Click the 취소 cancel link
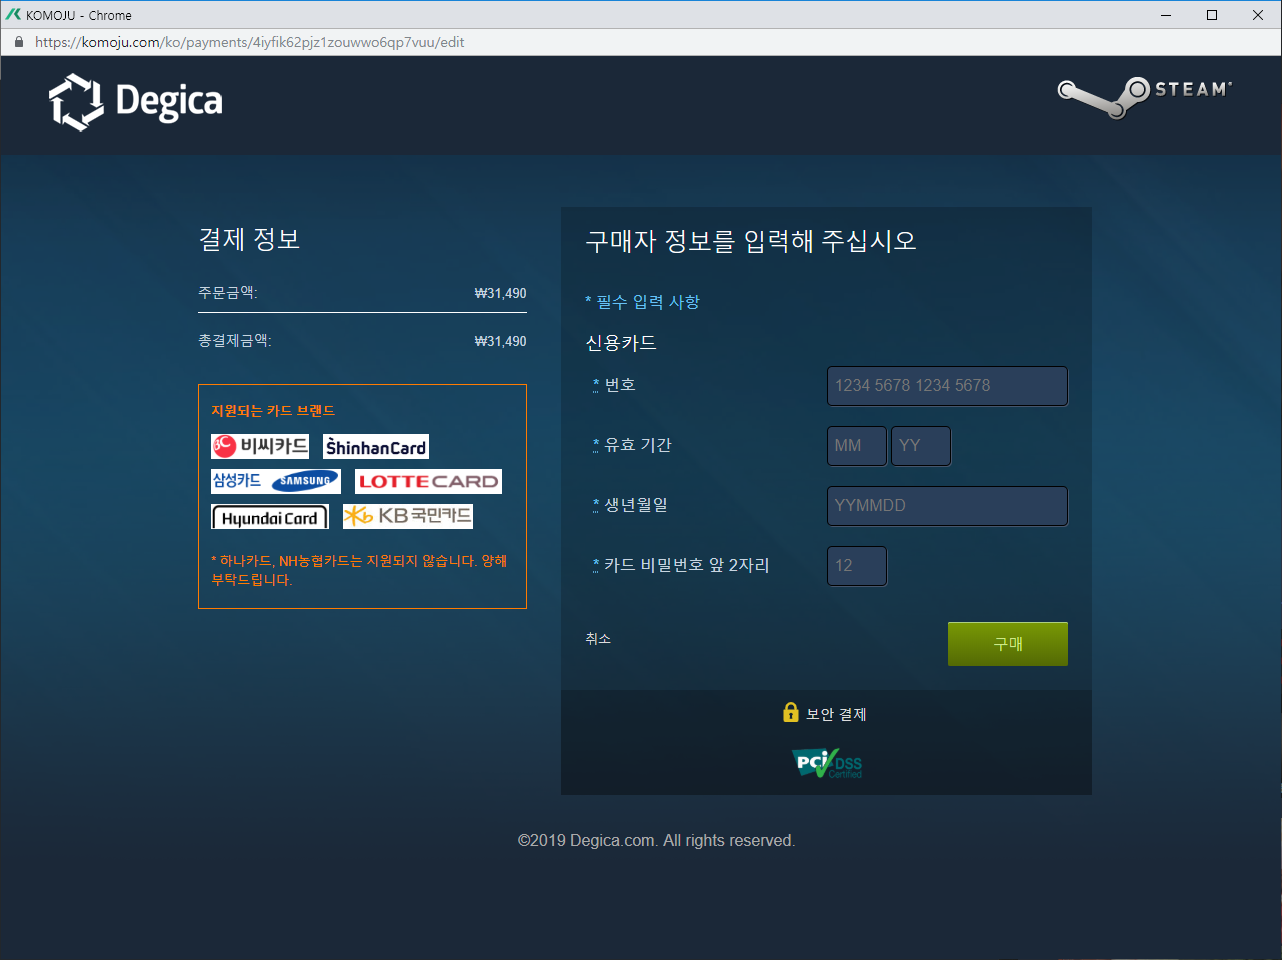Viewport: 1282px width, 960px height. tap(598, 638)
